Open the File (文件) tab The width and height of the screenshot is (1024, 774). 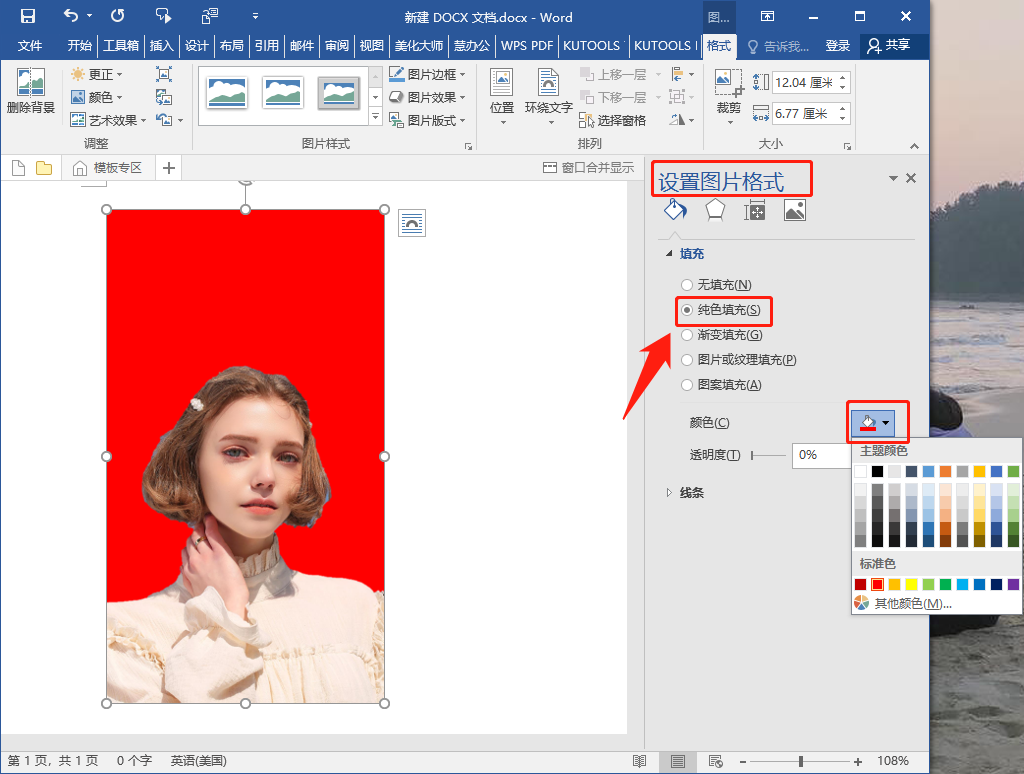(30, 46)
